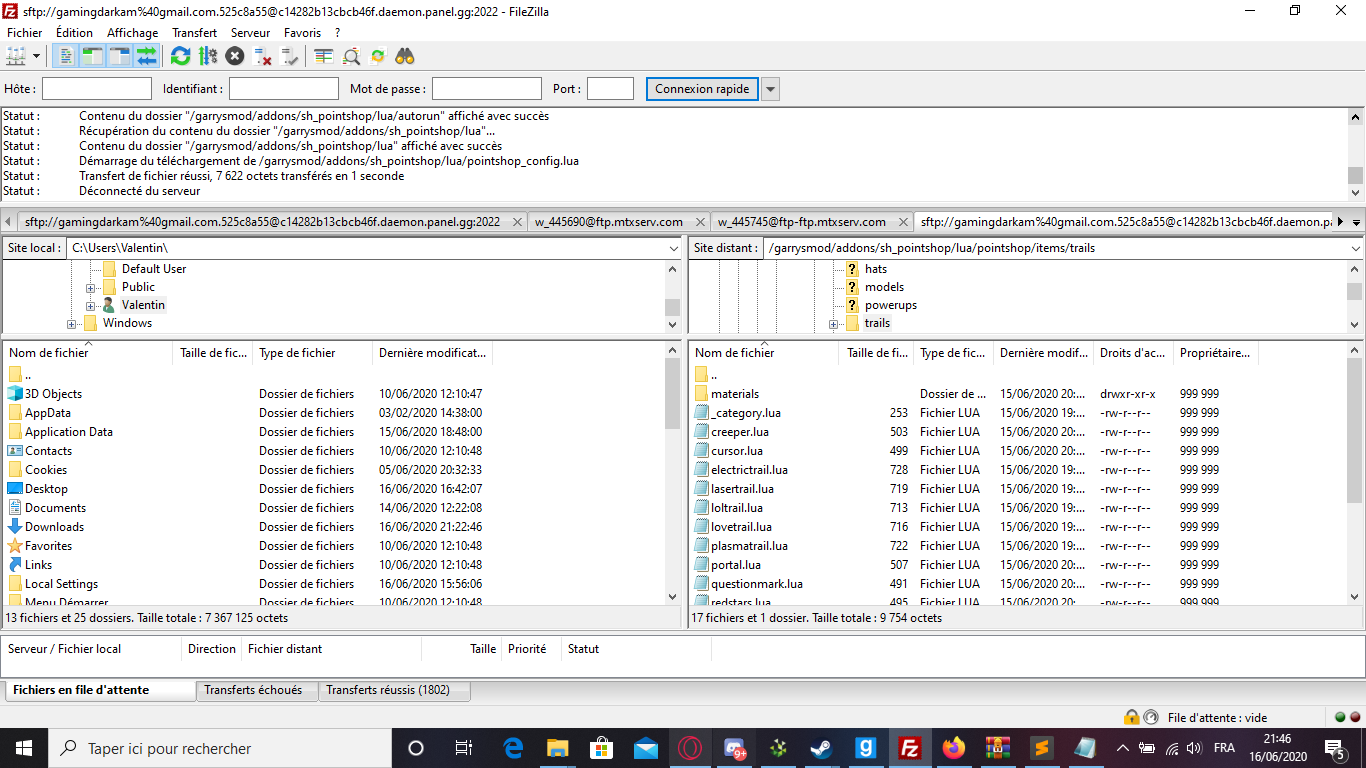Expand the Windows folder in local tree

(x=72, y=323)
